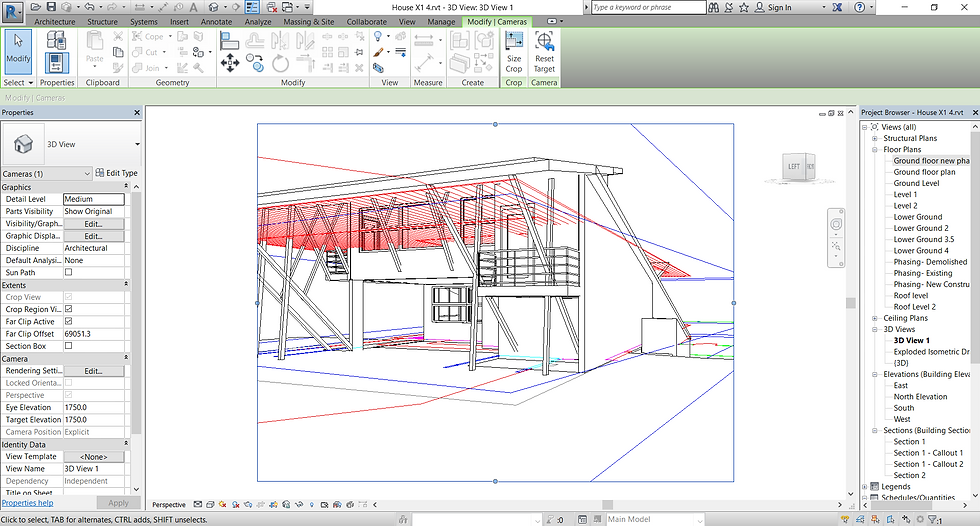Open default 3D view house icon
This screenshot has height=526, width=980.
(214, 7)
